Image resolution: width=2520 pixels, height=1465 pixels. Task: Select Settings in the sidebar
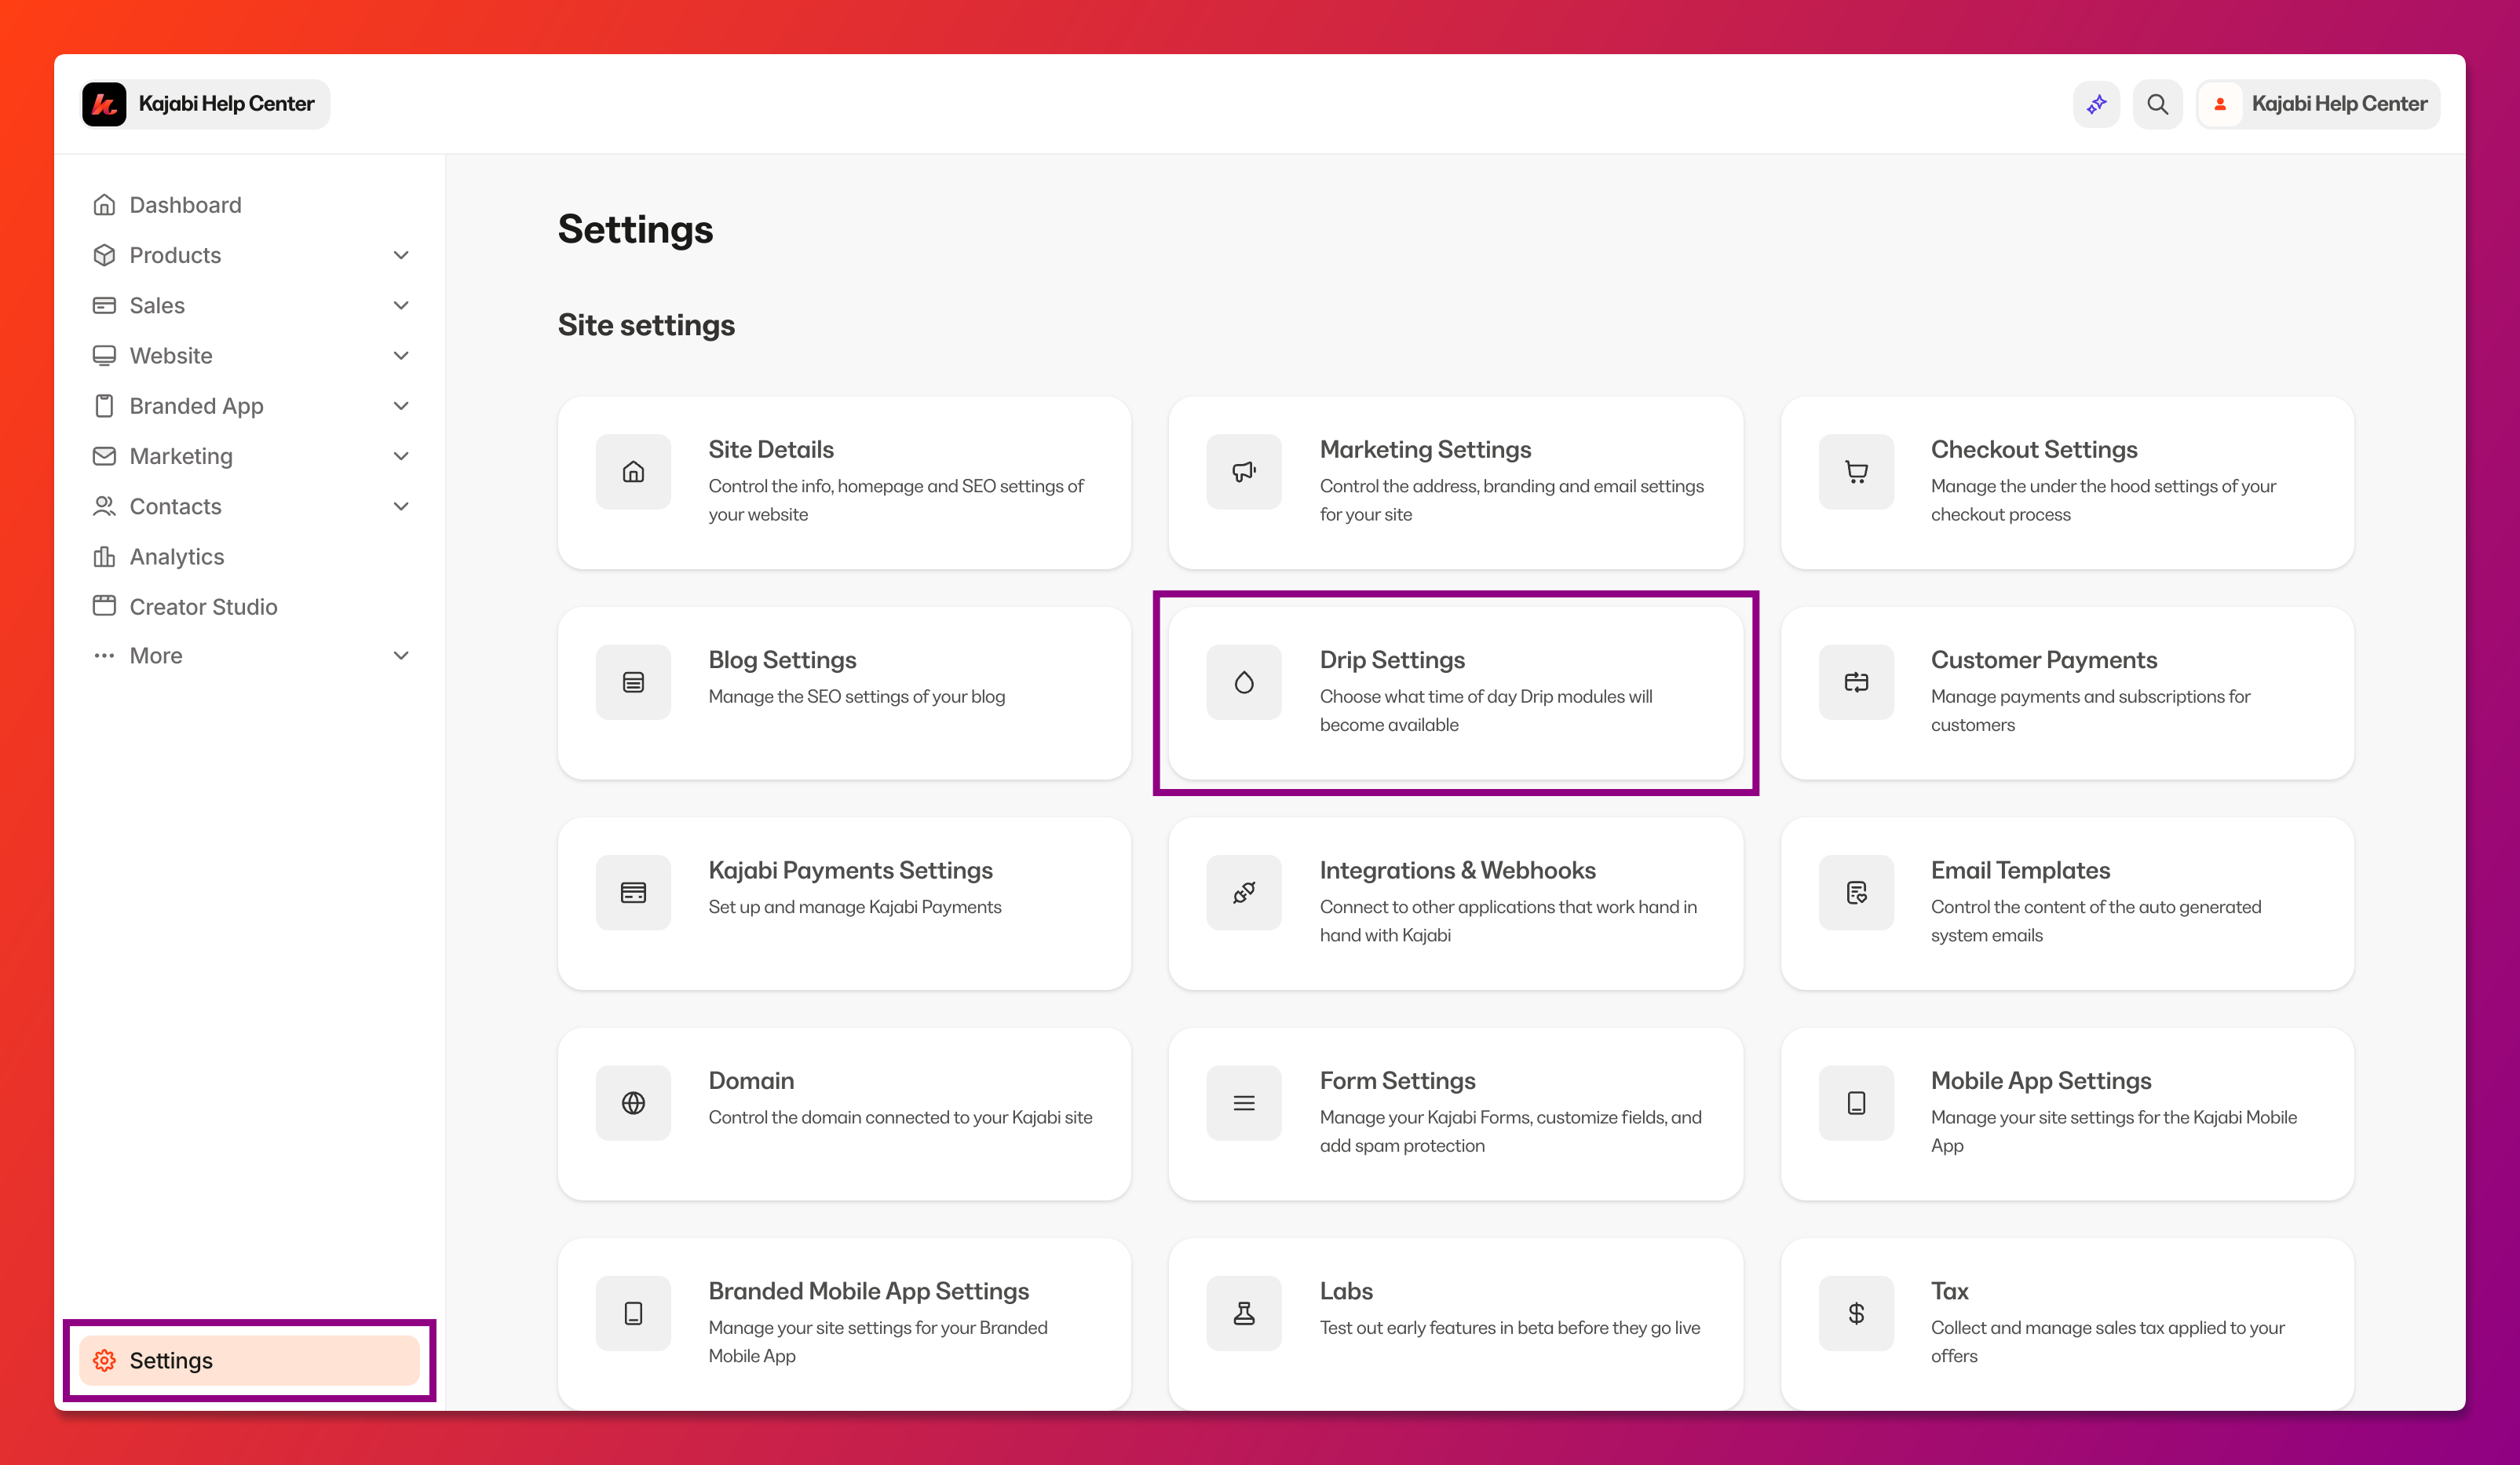[x=249, y=1360]
